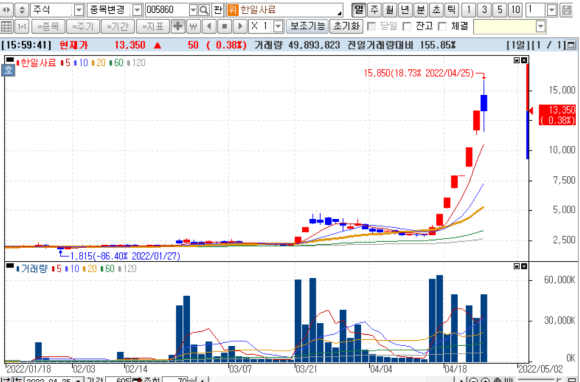Toggle the ₩ price display icon

point(193,27)
